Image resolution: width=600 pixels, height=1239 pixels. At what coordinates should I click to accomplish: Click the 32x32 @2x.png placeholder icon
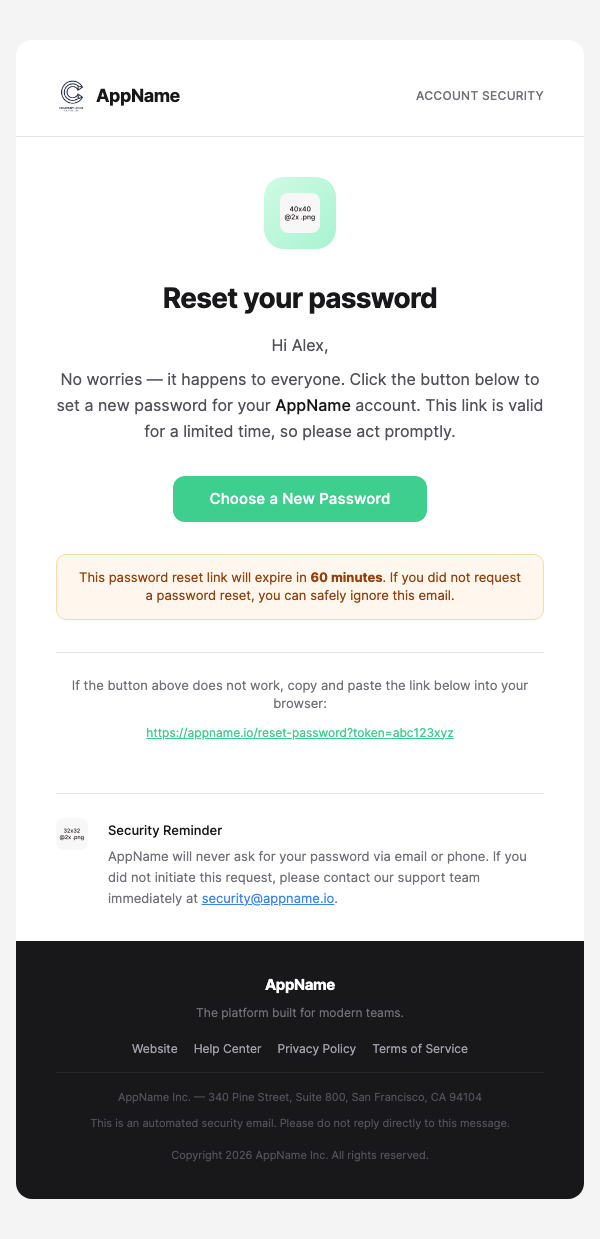[x=71, y=833]
